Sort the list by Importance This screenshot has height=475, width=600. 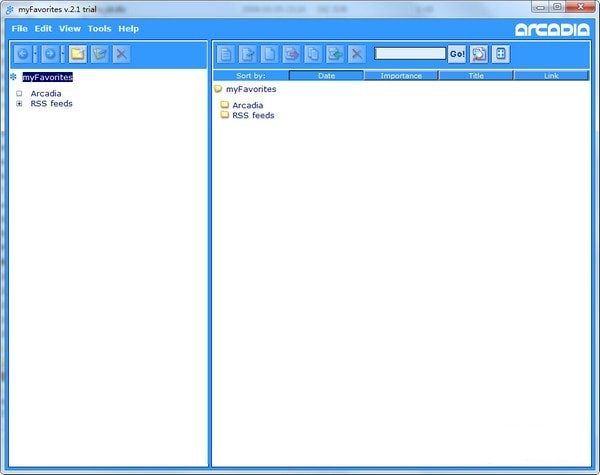[x=401, y=75]
